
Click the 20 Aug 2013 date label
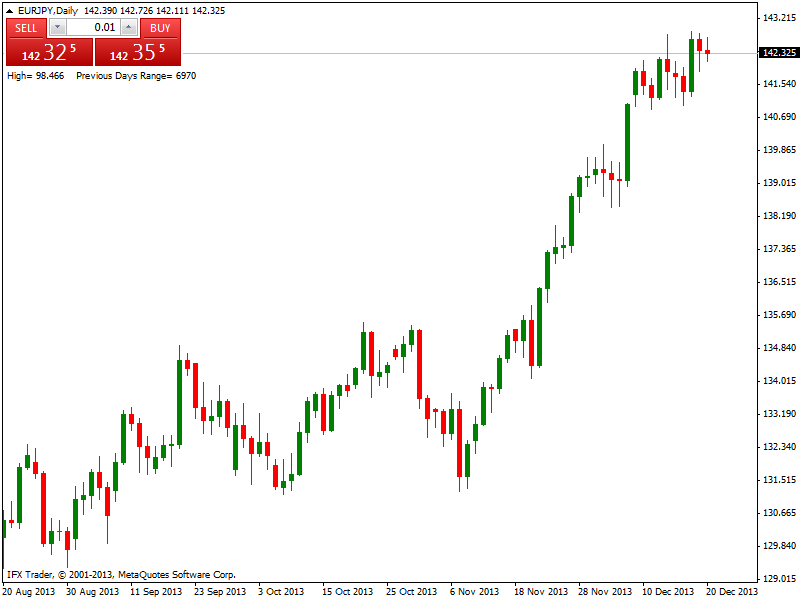click(29, 592)
